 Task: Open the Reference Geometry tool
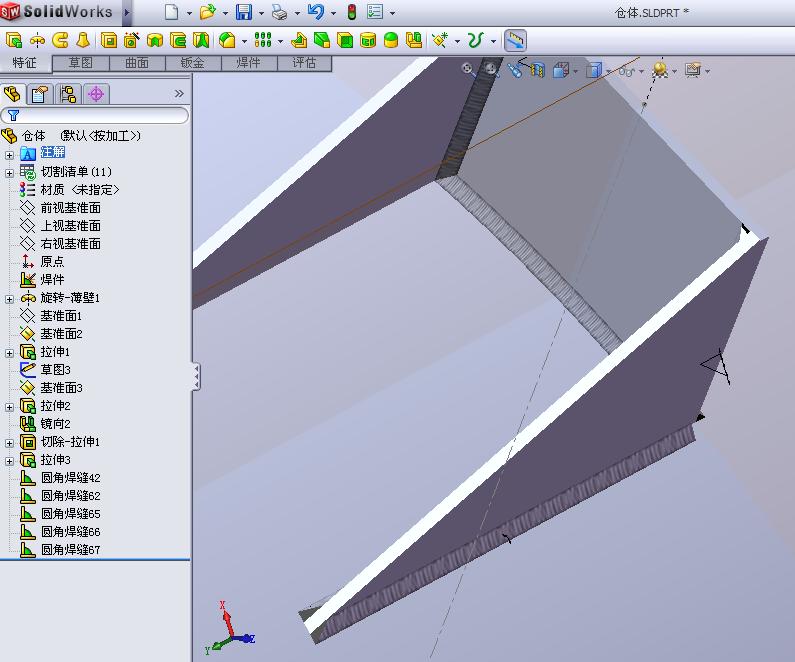[440, 40]
